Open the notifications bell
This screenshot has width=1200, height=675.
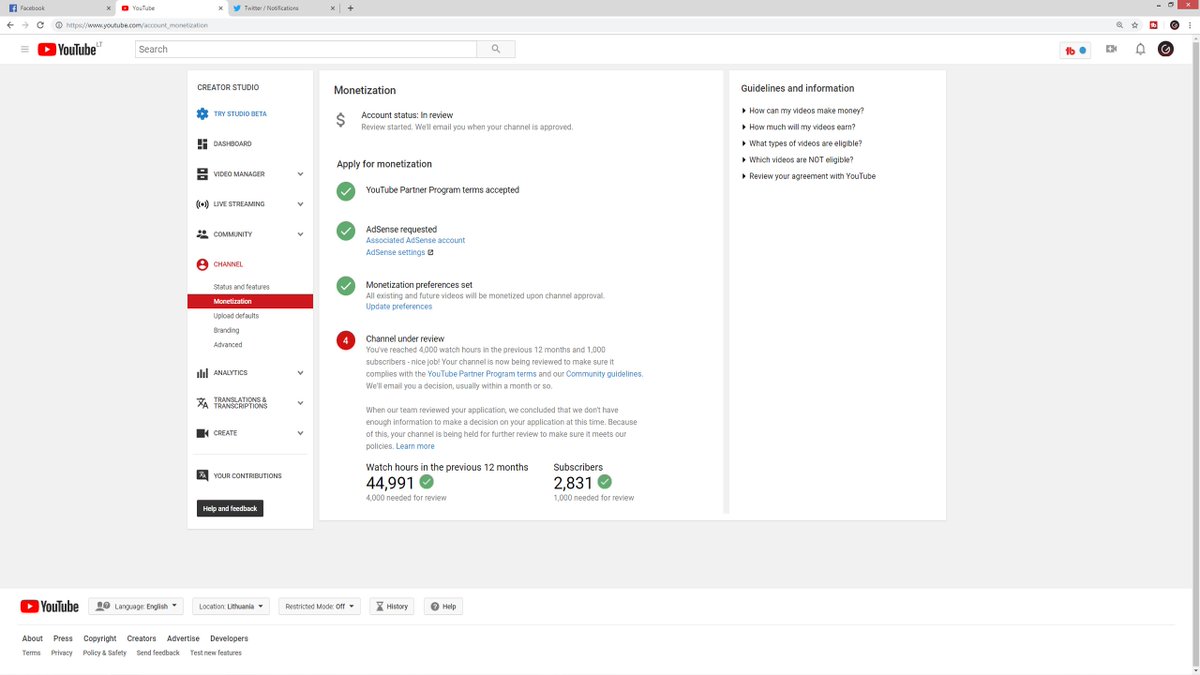click(1140, 49)
